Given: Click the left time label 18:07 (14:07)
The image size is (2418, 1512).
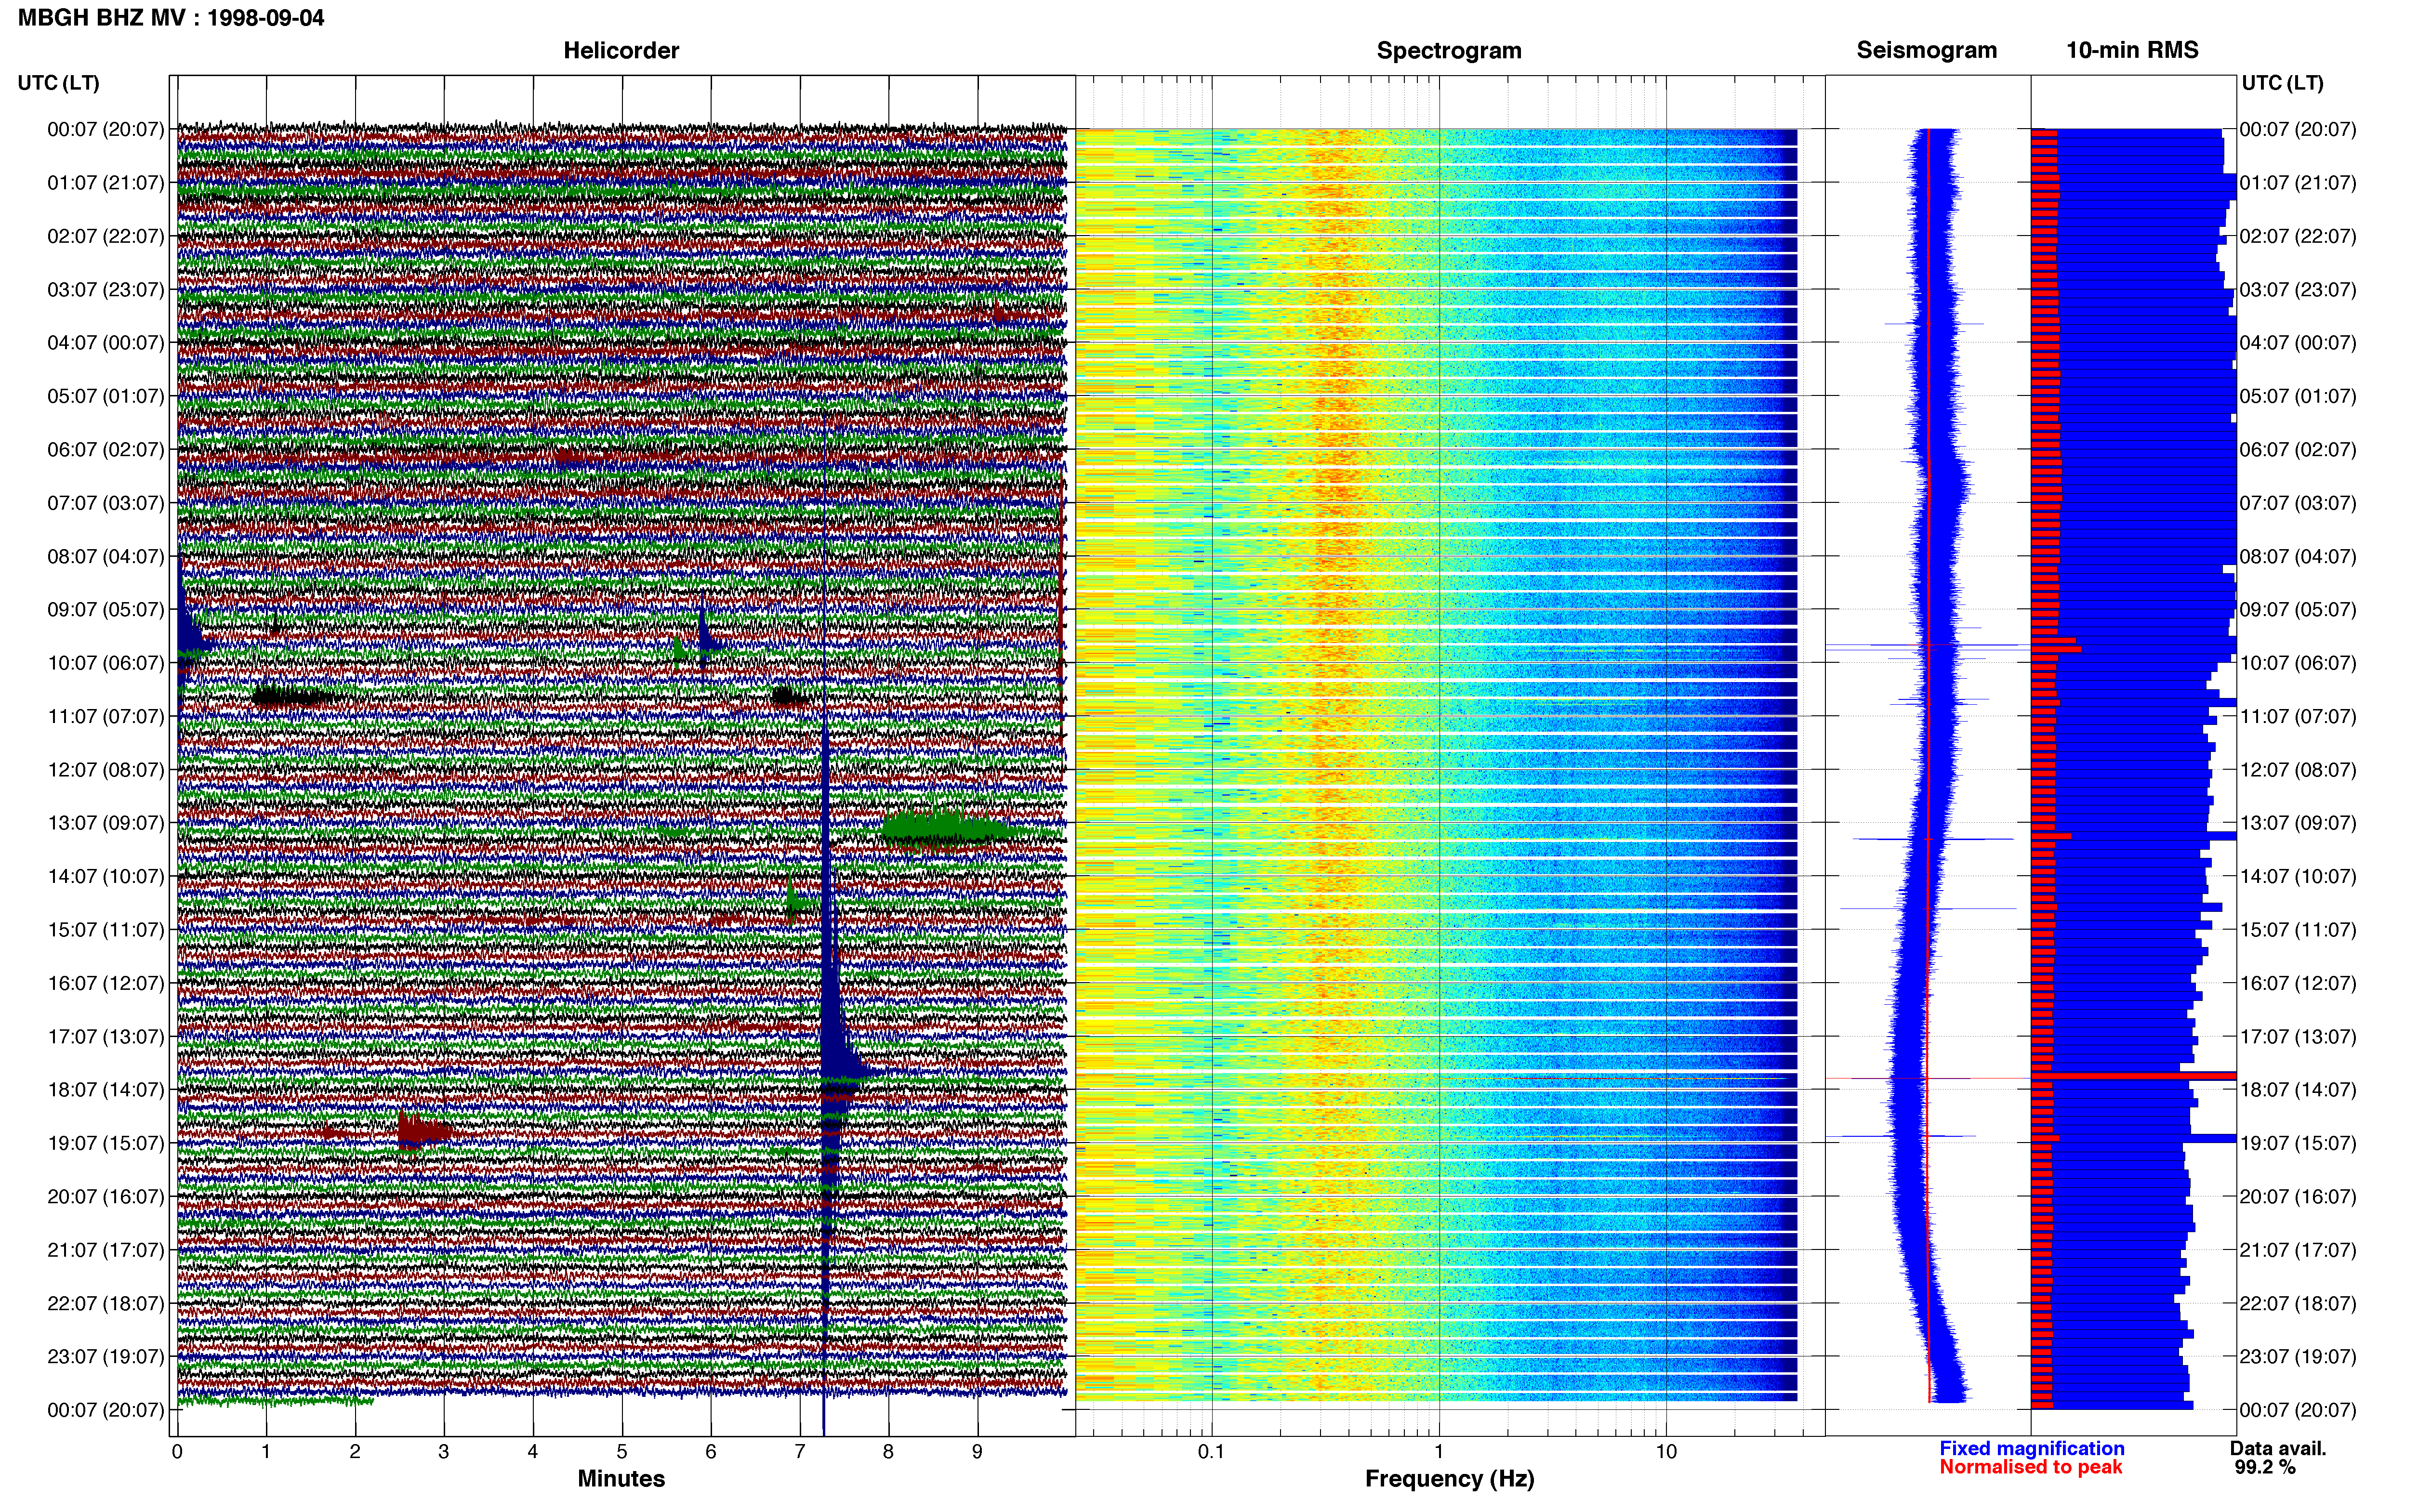Looking at the screenshot, I should 106,1090.
